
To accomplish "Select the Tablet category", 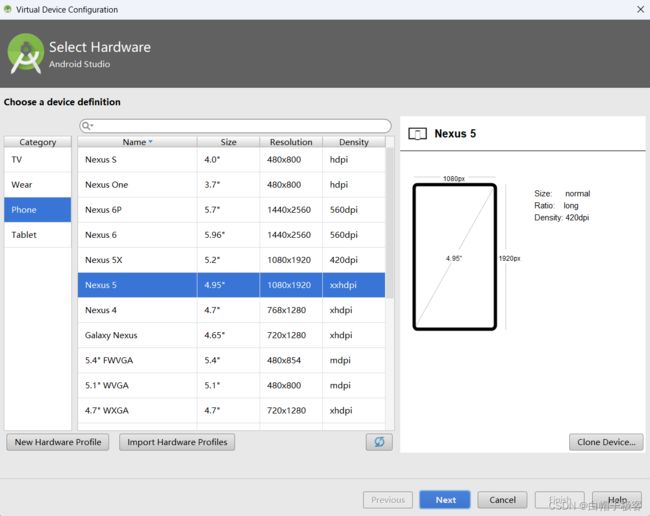I will pos(38,235).
